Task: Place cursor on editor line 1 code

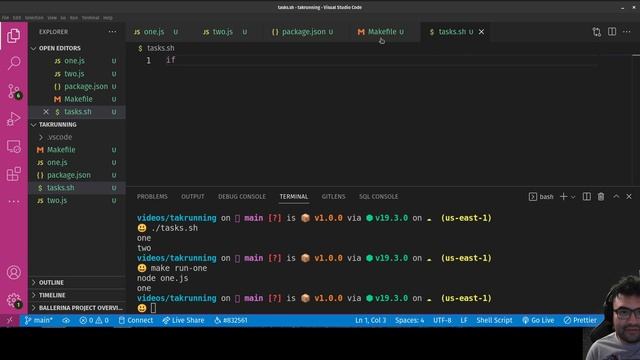Action: tap(171, 60)
